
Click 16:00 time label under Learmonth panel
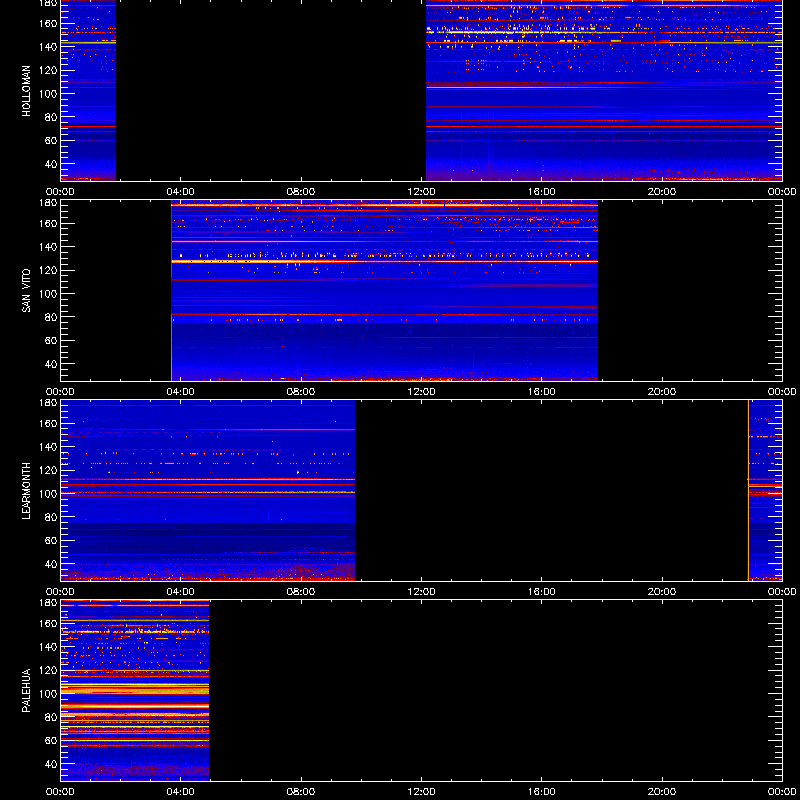(542, 592)
